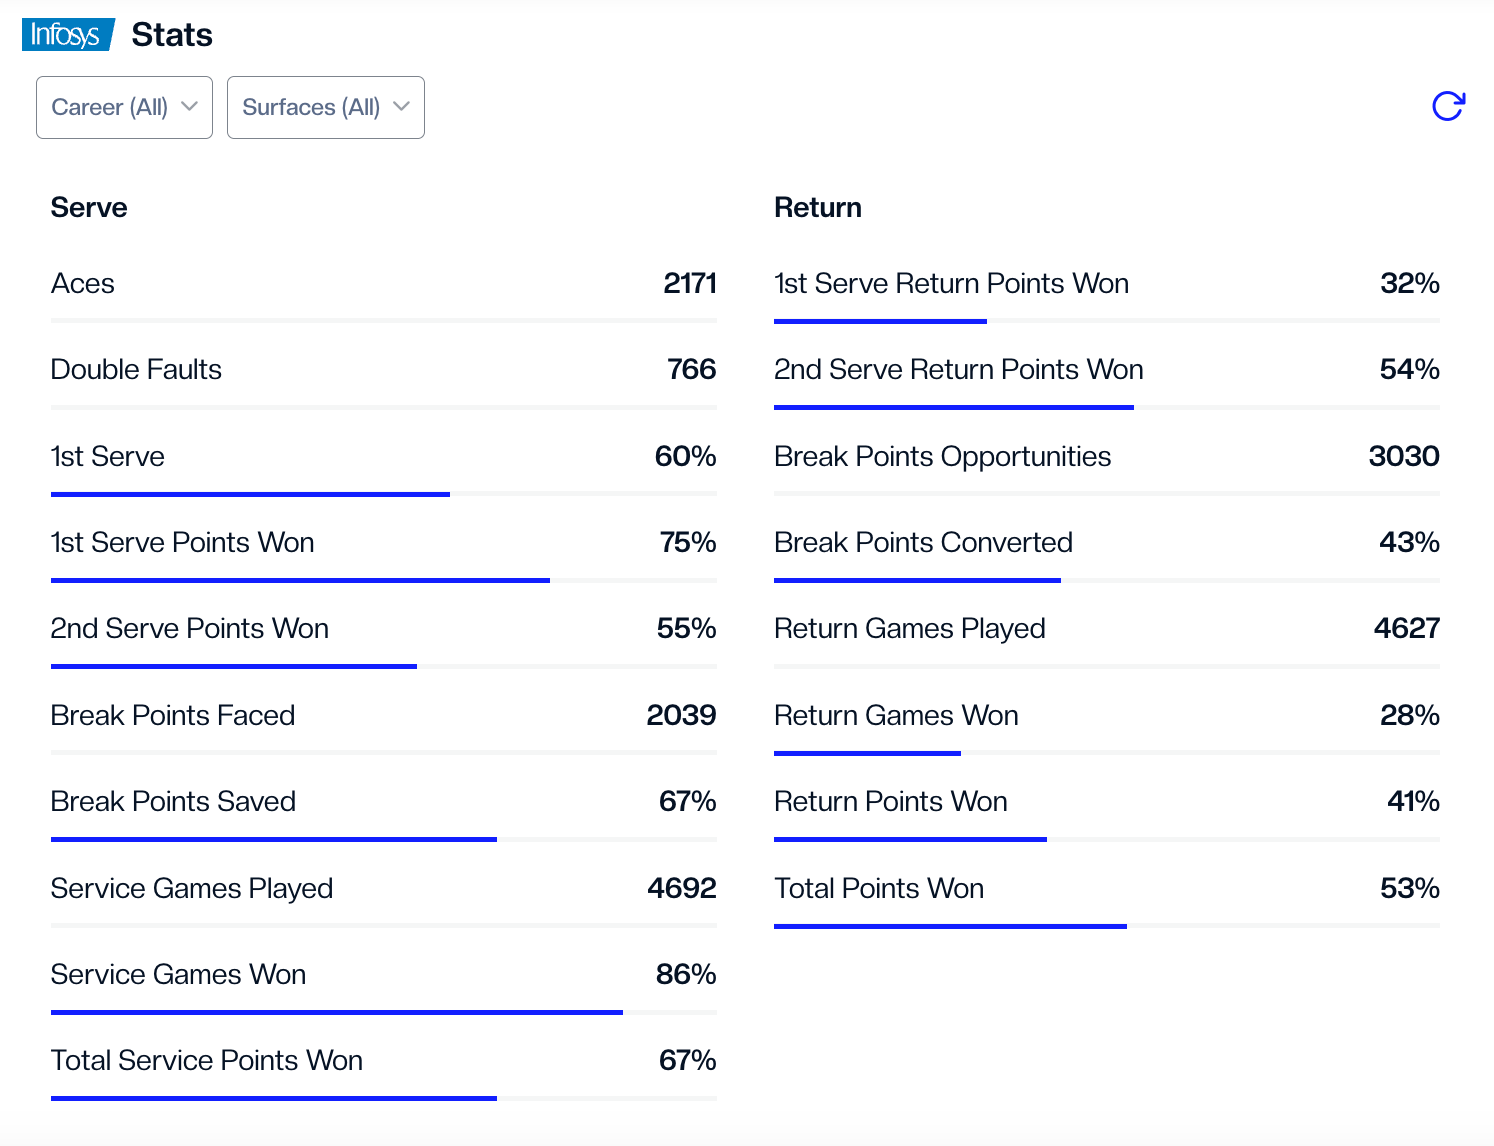Click the Service Games Played label

point(192,889)
